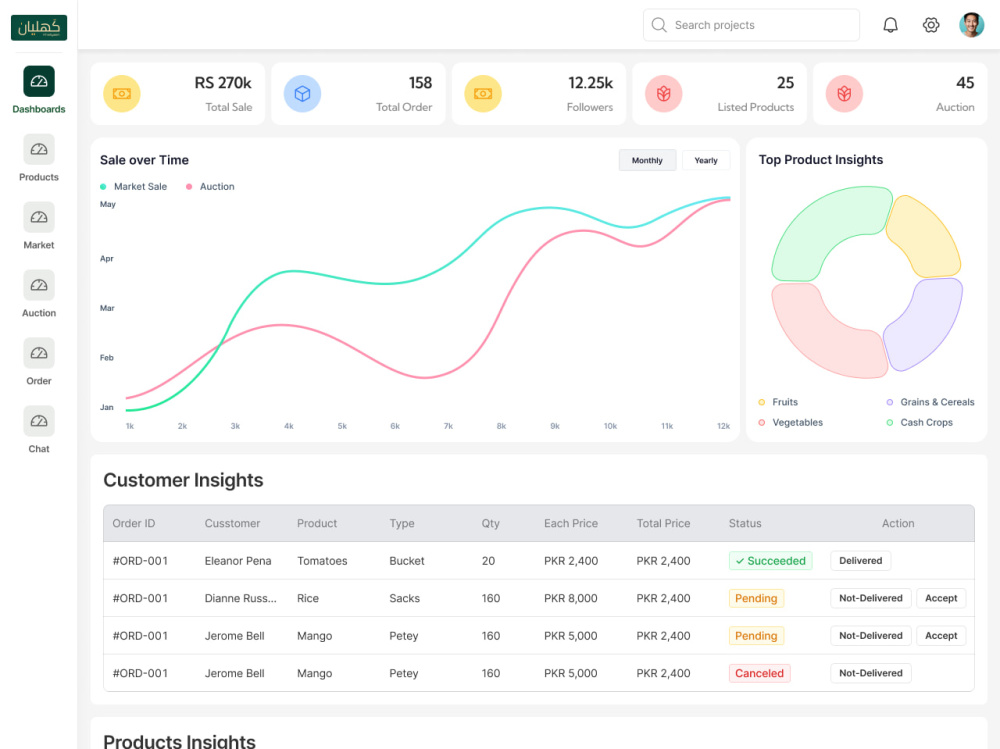This screenshot has height=749, width=1000.
Task: Select the Cash Crops legend entry
Action: pos(920,422)
